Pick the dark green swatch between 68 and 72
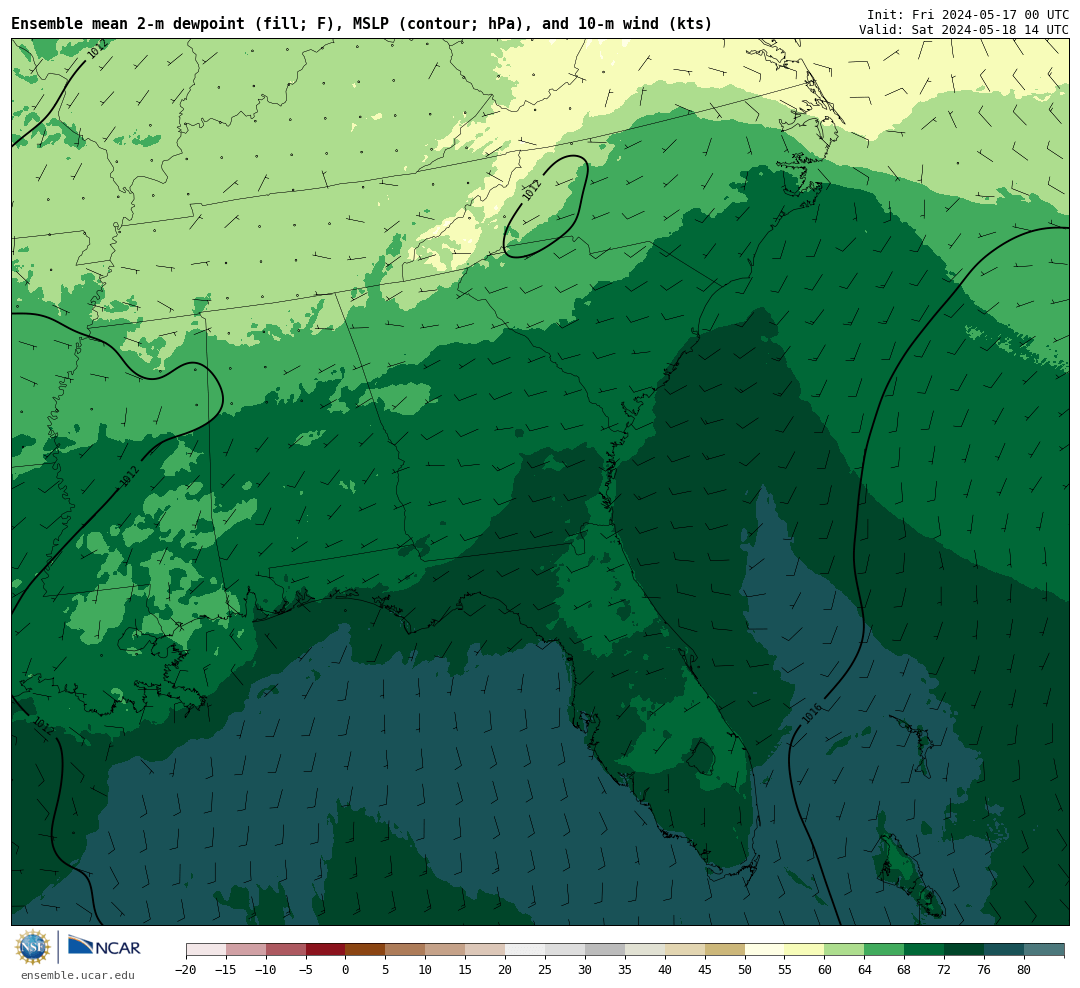Image resolution: width=1080 pixels, height=988 pixels. [925, 950]
